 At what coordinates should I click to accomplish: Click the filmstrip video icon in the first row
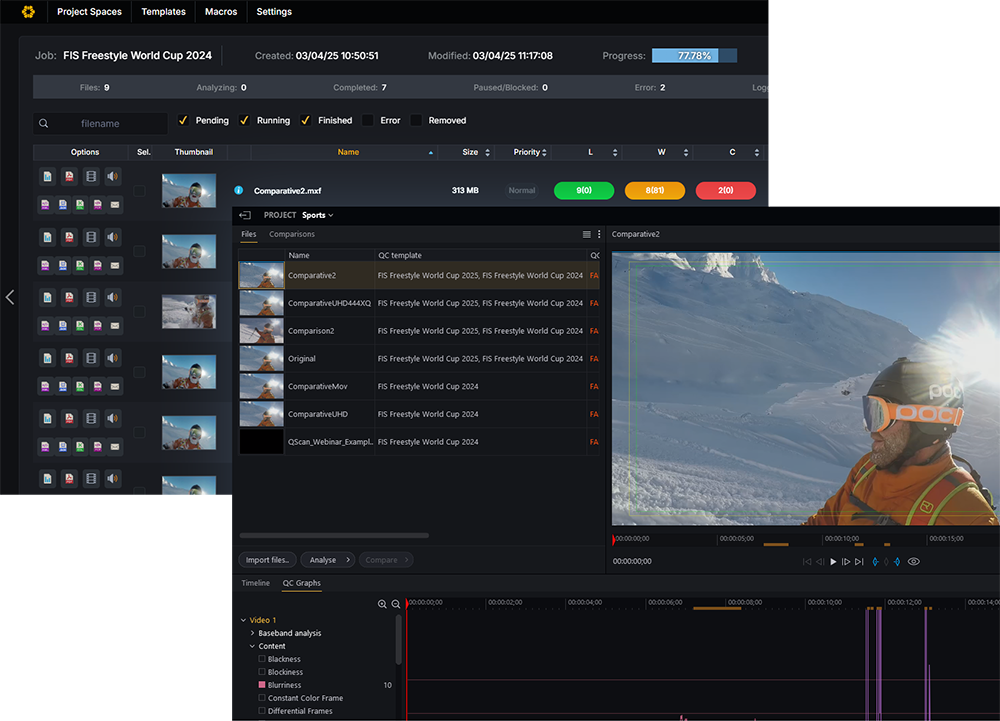[91, 175]
